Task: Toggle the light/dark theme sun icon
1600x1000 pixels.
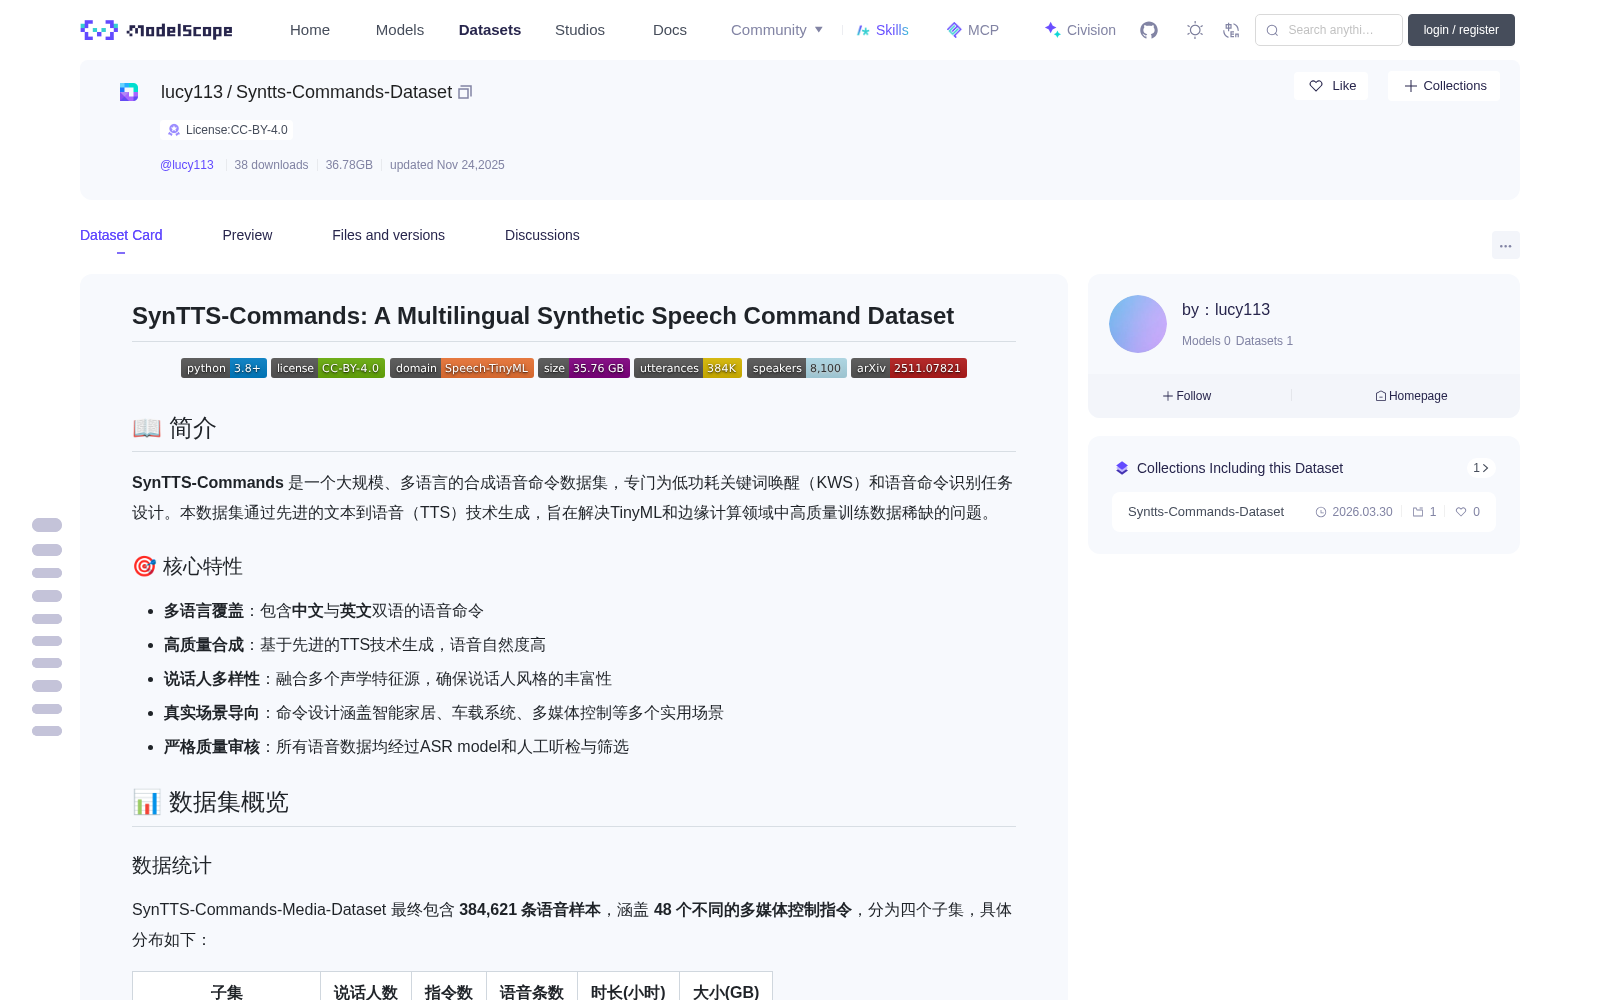Action: point(1194,30)
